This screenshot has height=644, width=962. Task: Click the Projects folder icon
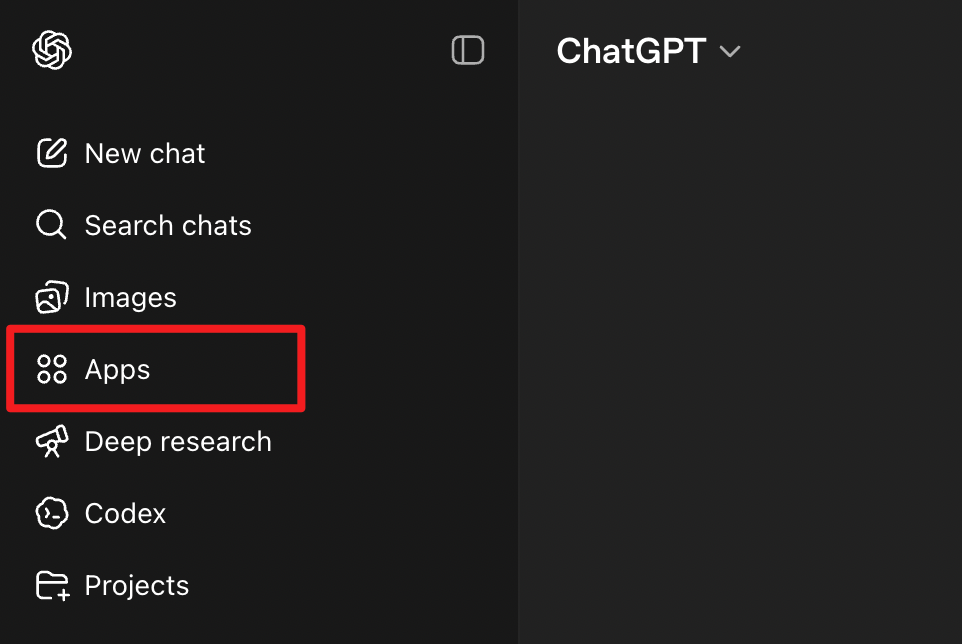coord(52,585)
